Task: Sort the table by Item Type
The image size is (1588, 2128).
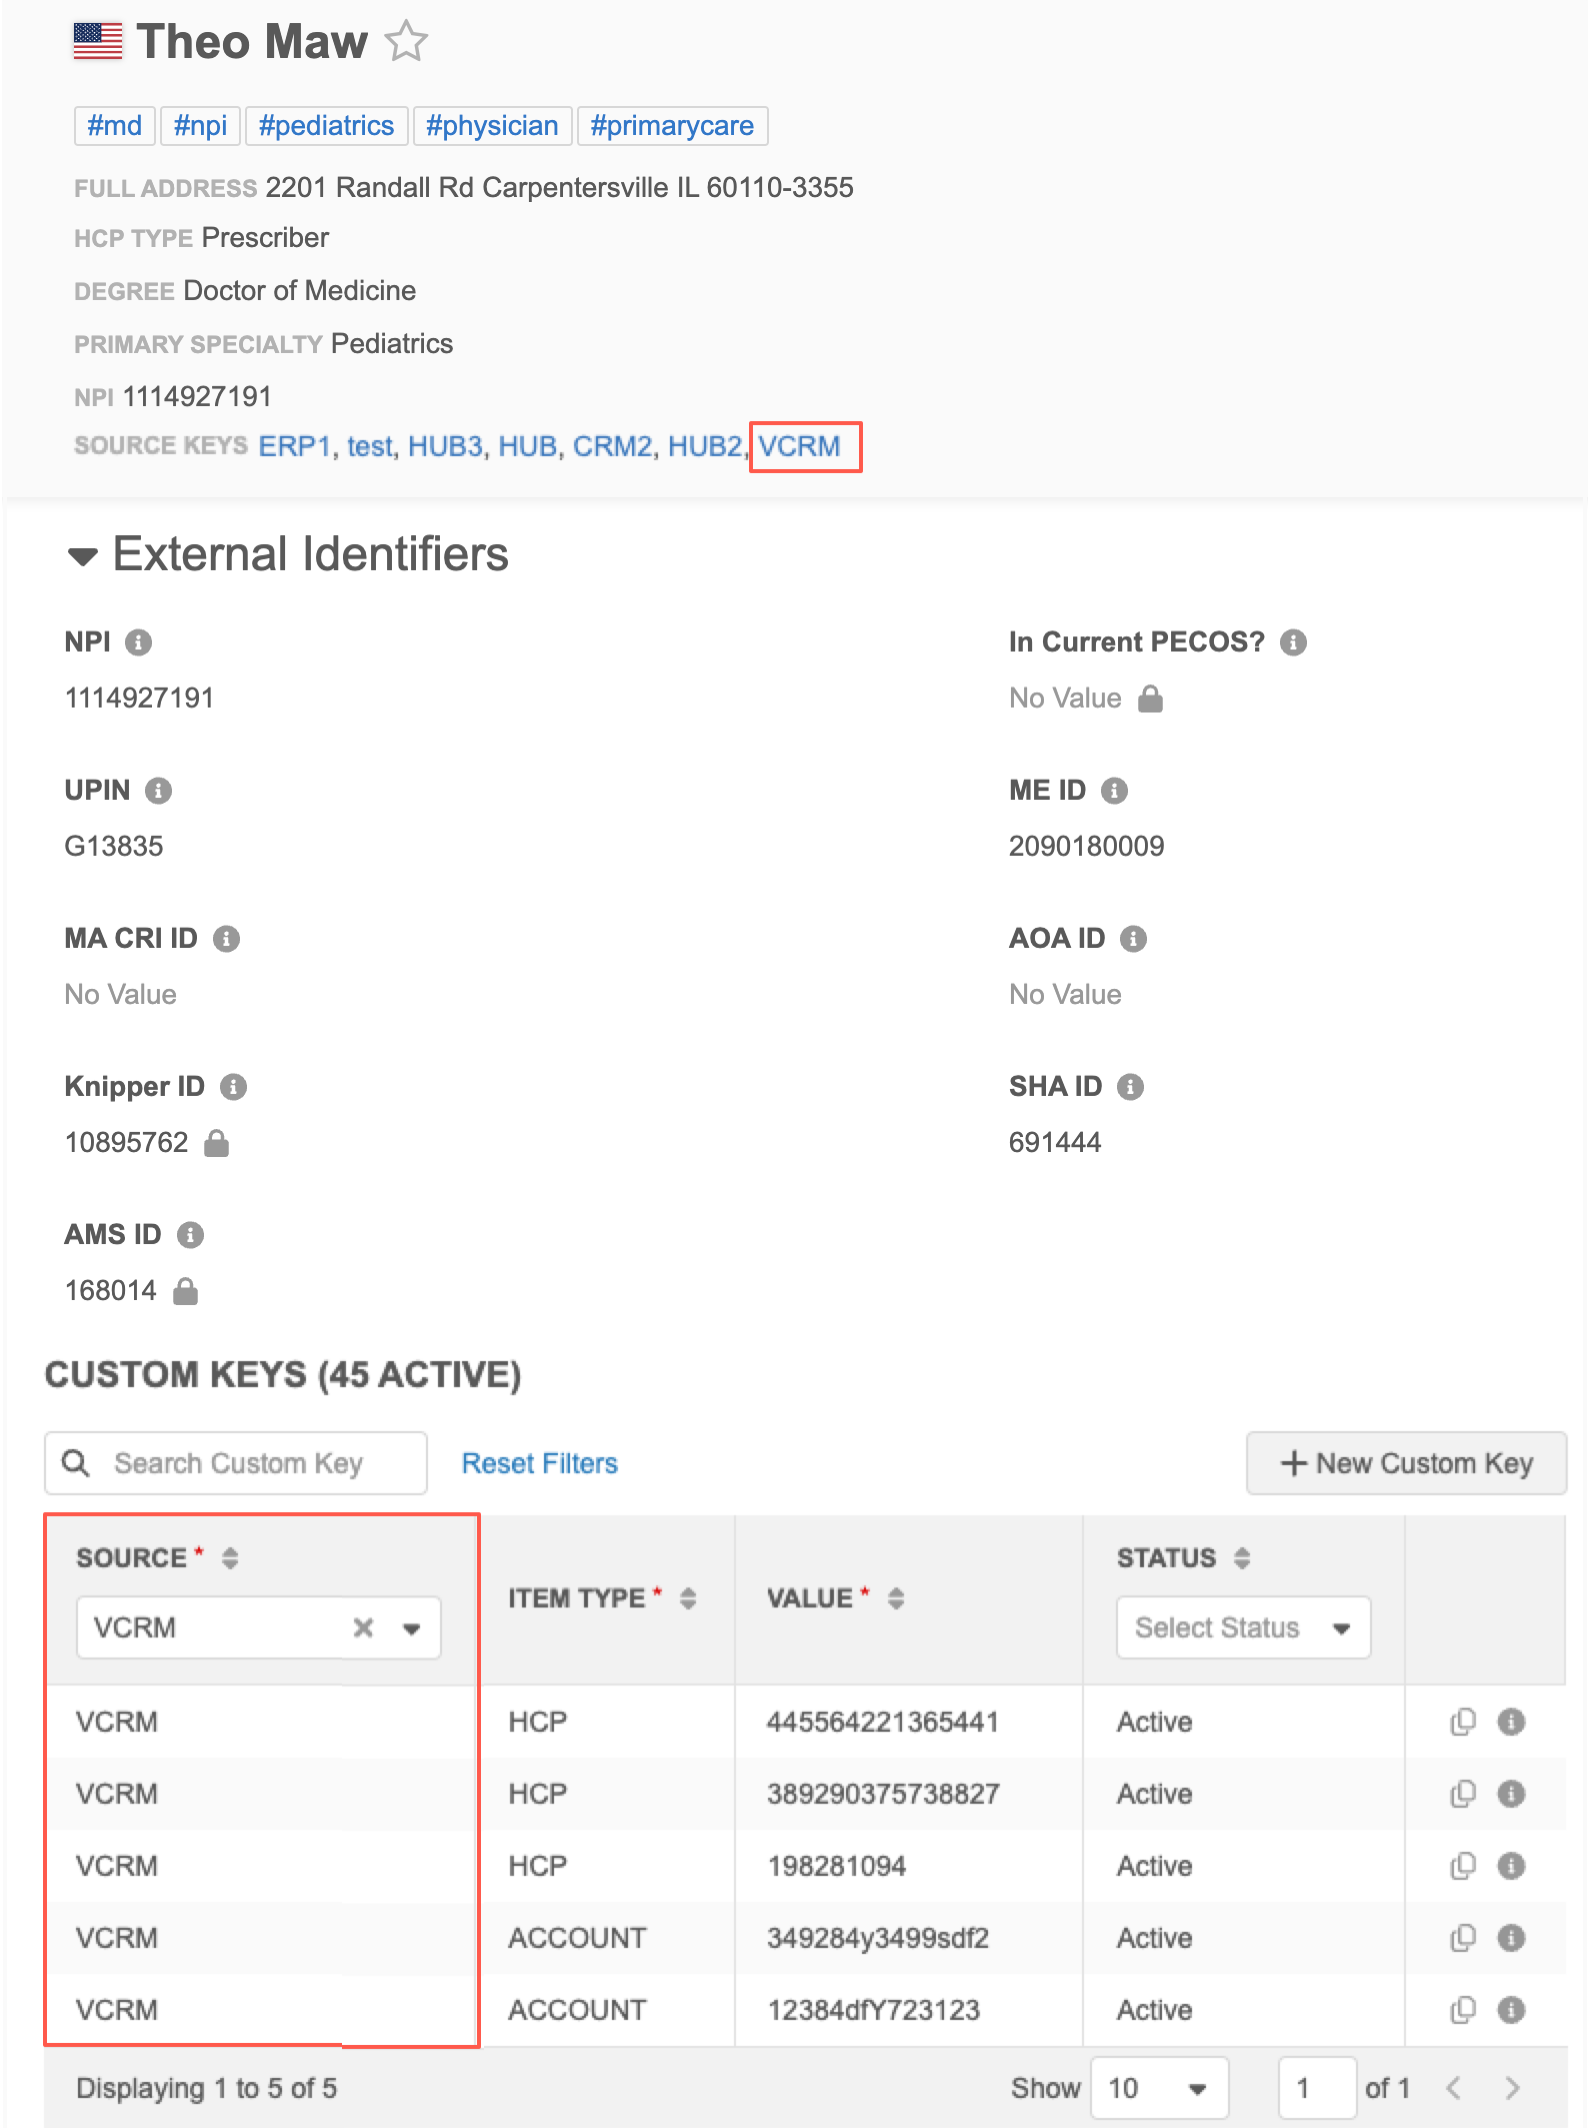Action: coord(687,1598)
